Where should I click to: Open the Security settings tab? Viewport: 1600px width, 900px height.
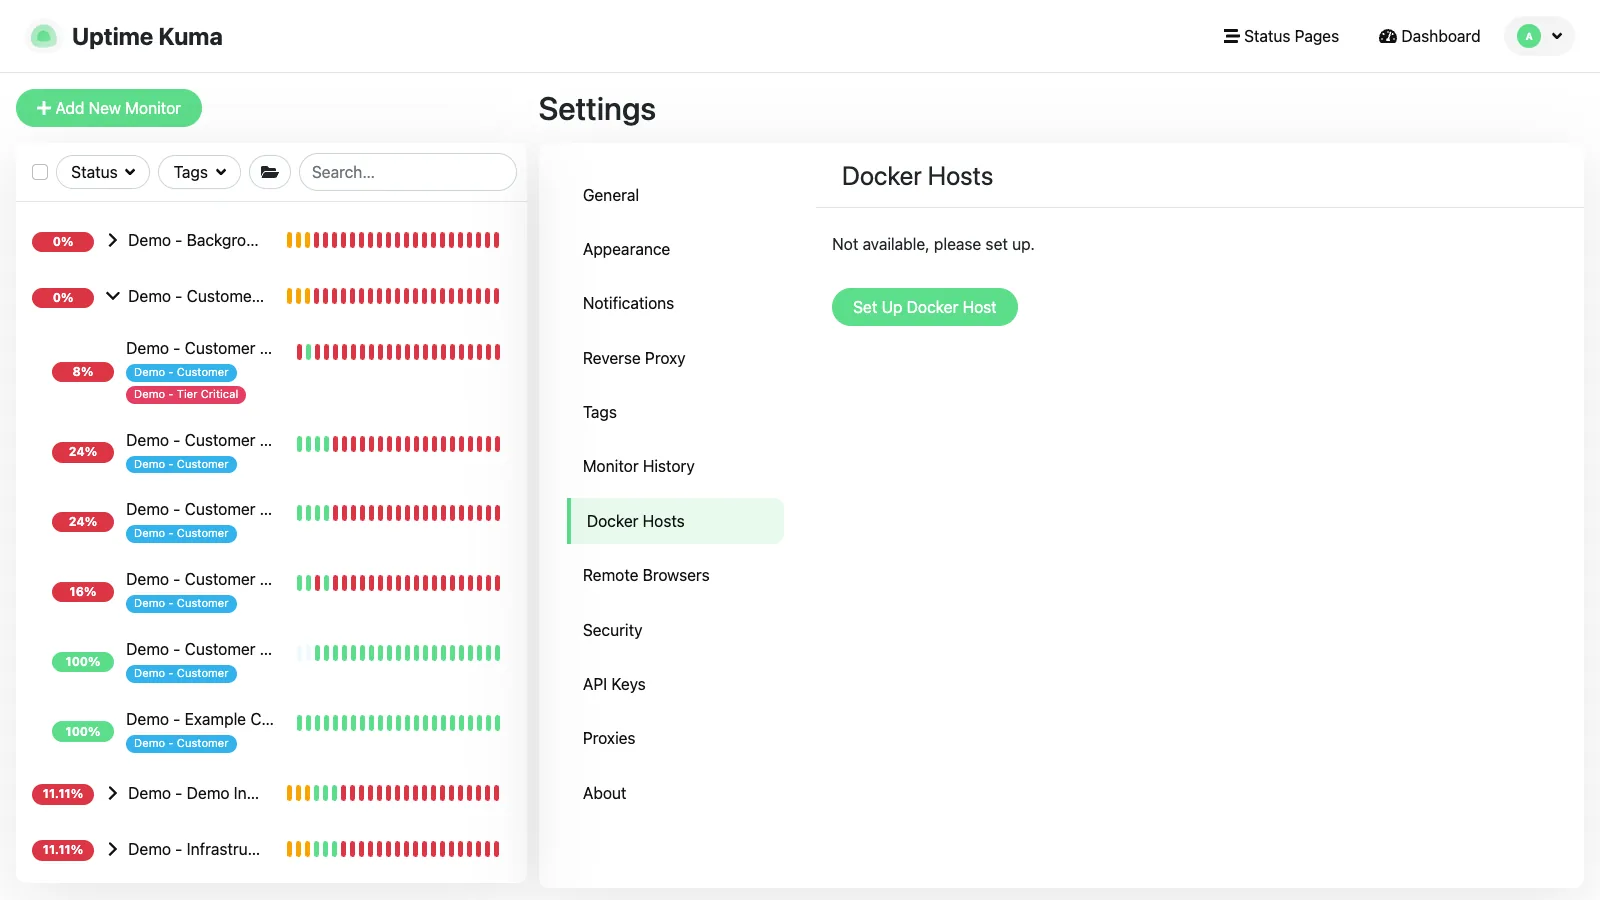click(675, 630)
